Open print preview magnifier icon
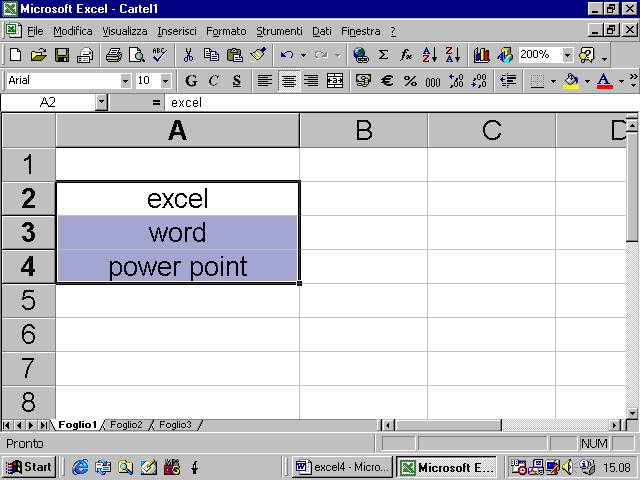Image resolution: width=640 pixels, height=480 pixels. coord(136,55)
